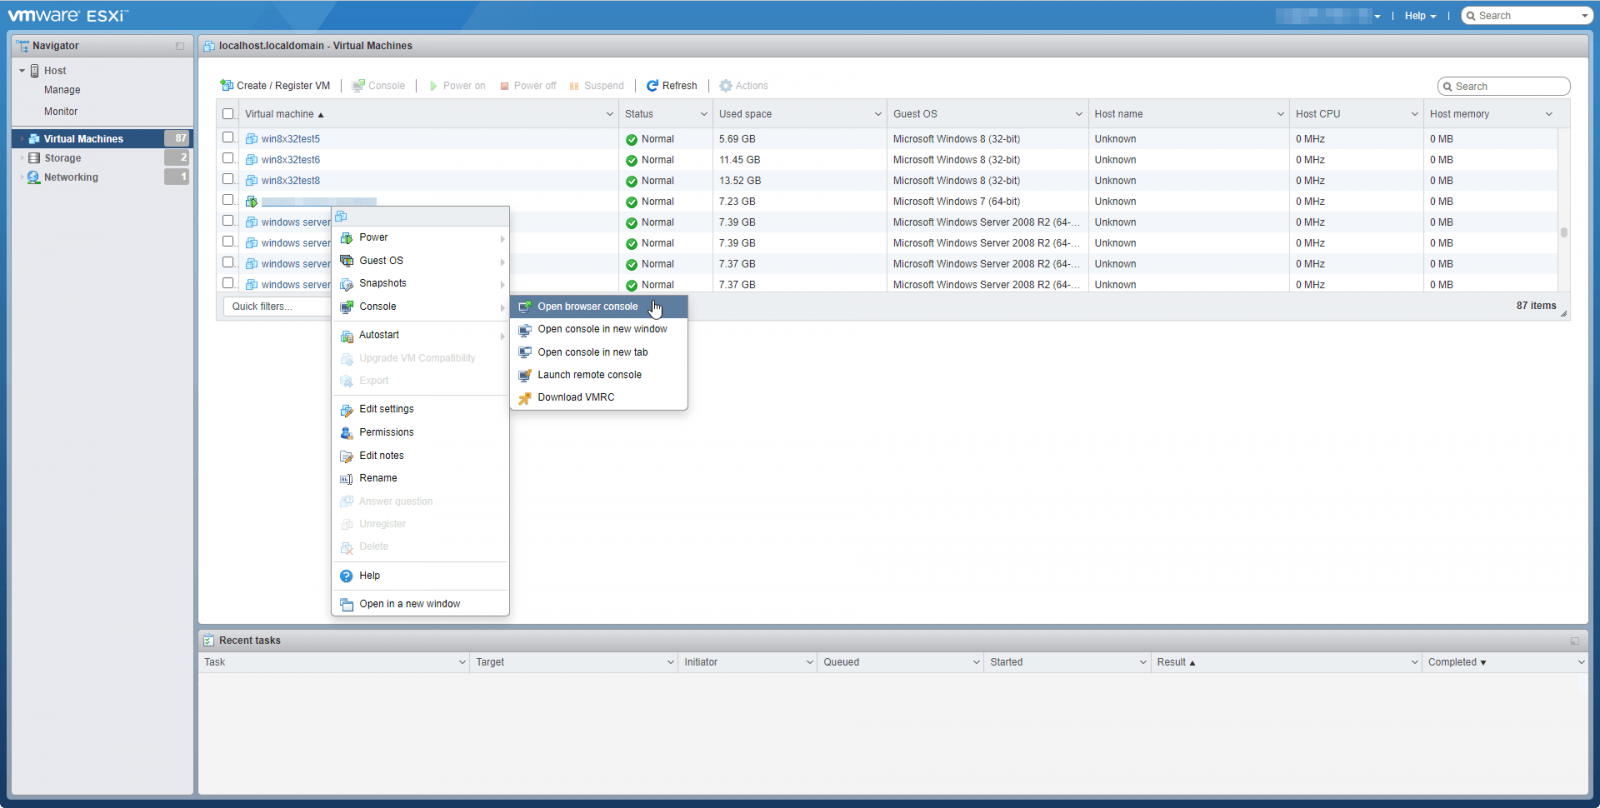The image size is (1600, 808).
Task: Check the win8x32test5 row checkbox
Action: [x=228, y=138]
